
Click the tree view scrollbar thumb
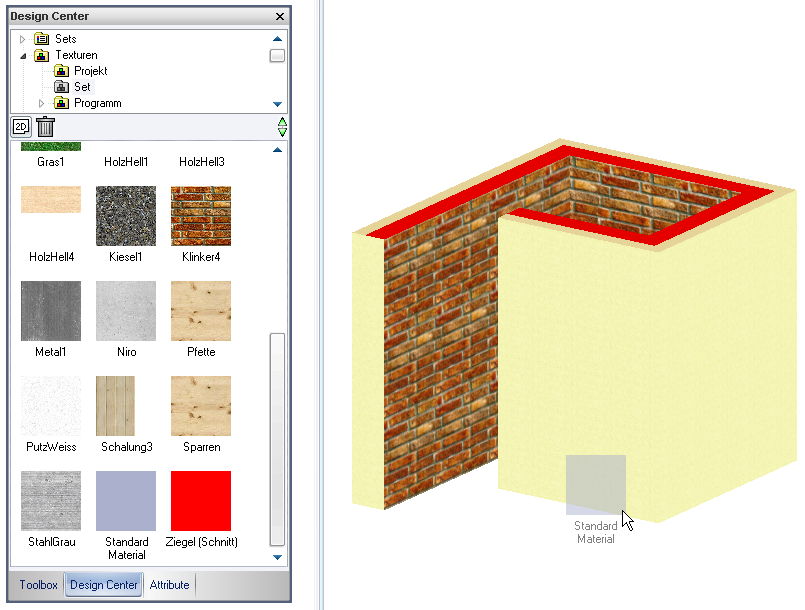(x=277, y=55)
